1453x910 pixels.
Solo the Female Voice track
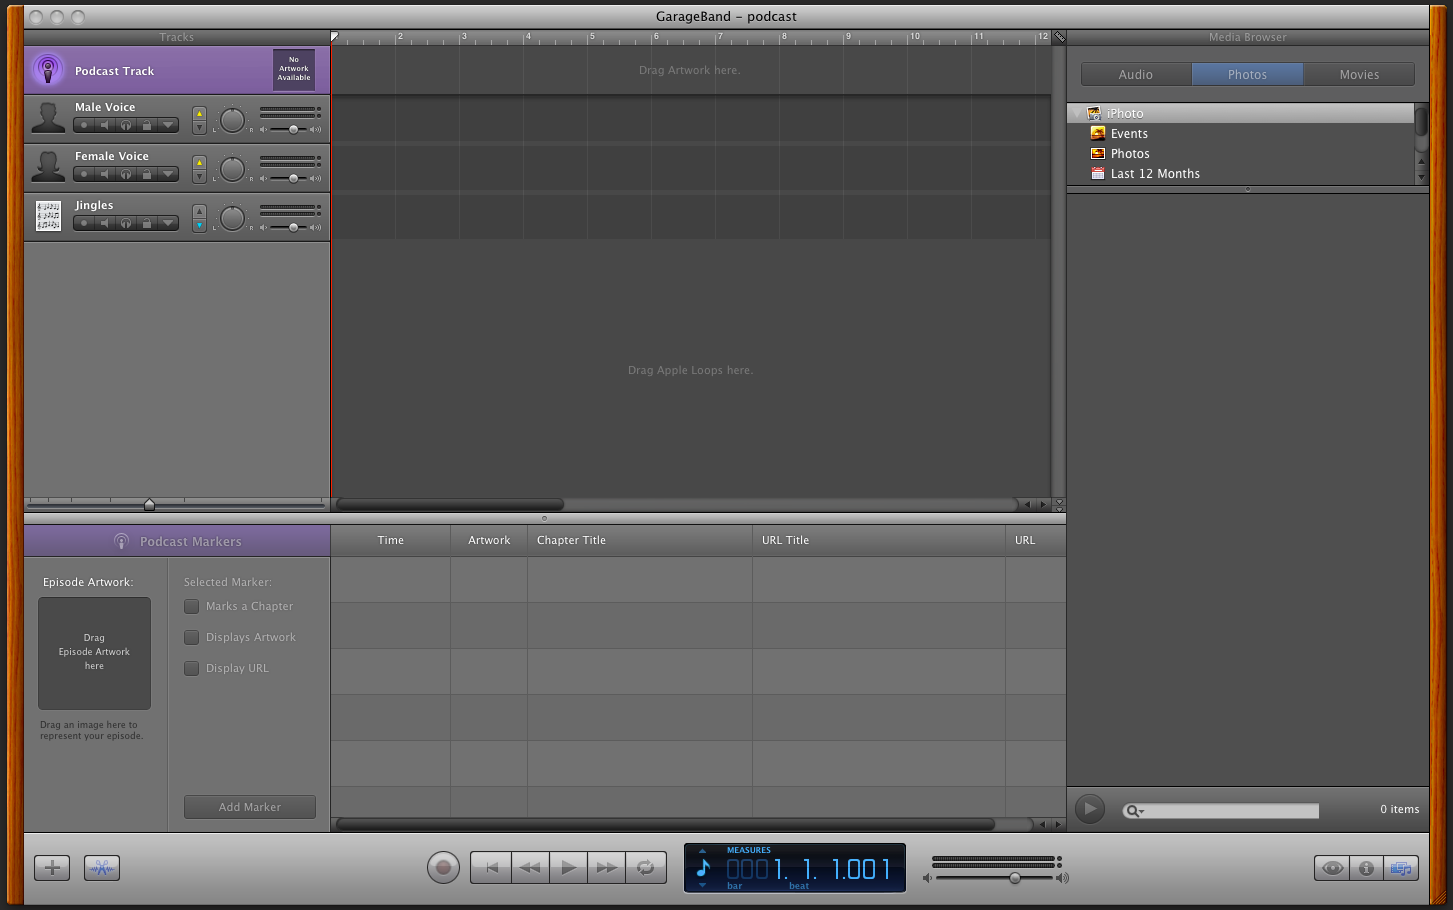(x=126, y=174)
